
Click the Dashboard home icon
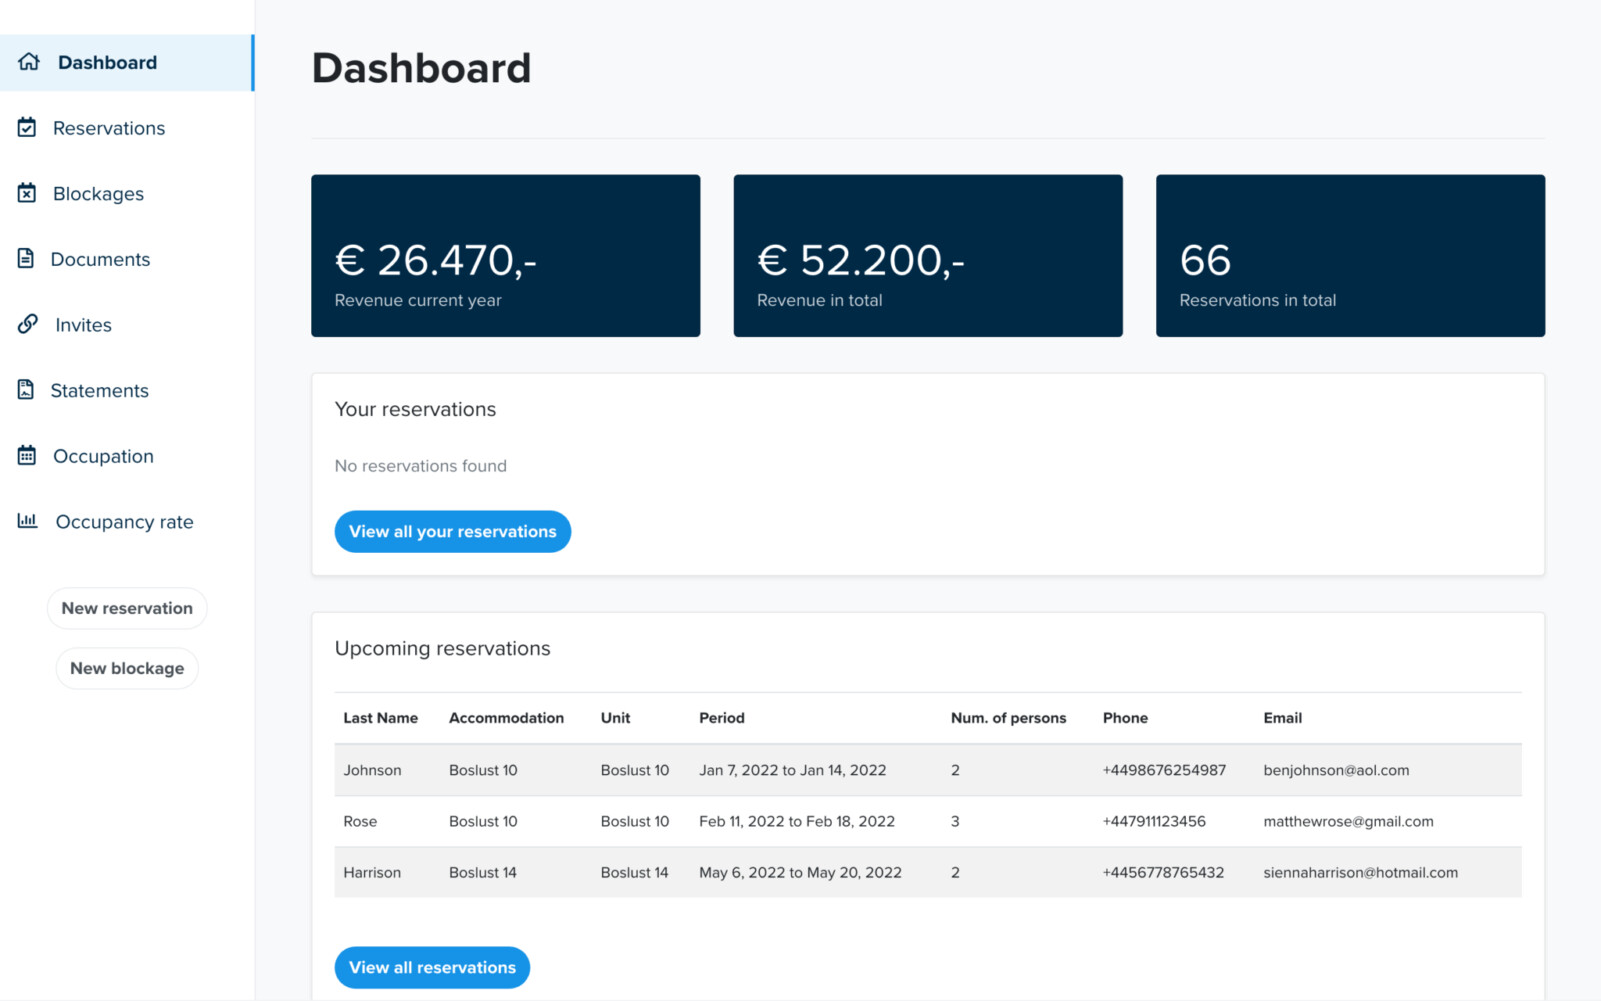pos(29,62)
